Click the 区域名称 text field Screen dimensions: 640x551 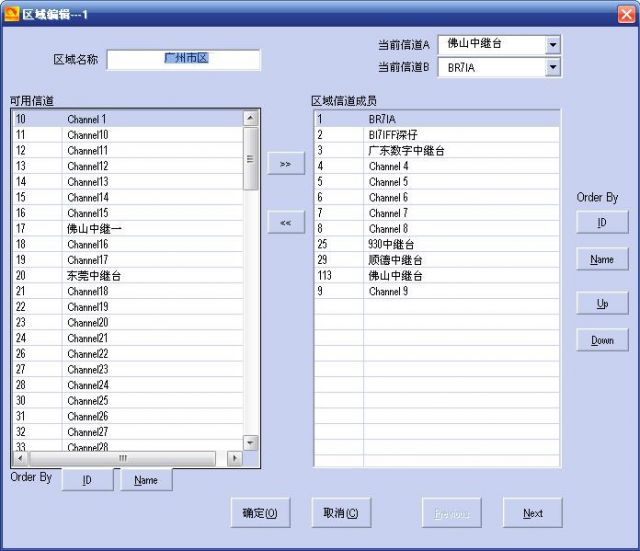pos(183,60)
